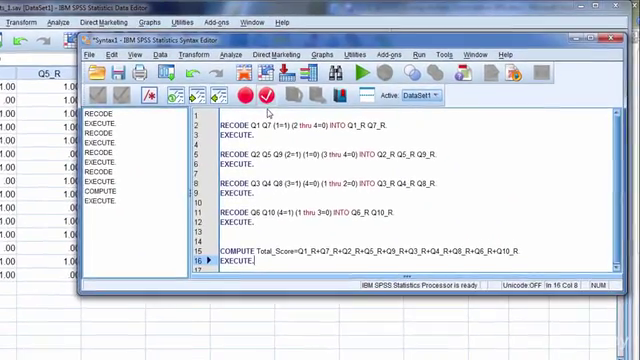
Task: Open Add-ons menu in Data Editor window
Action: click(x=216, y=22)
